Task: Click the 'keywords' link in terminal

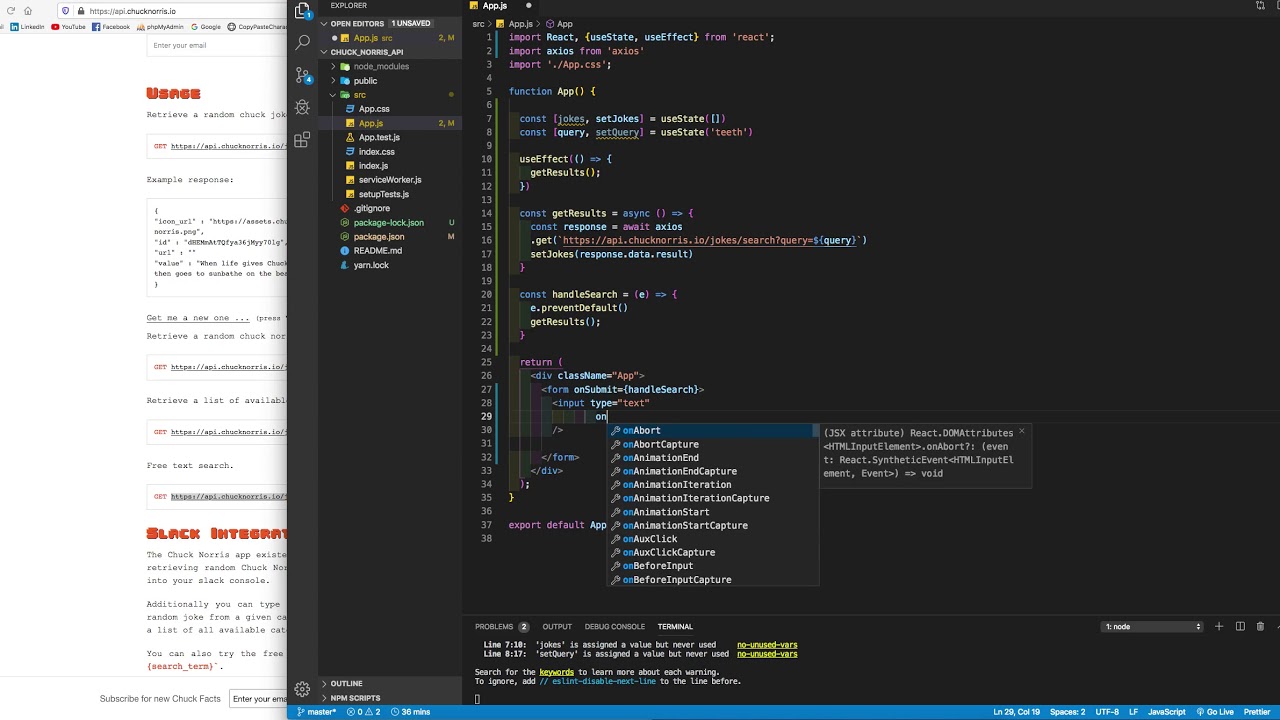Action: 556,672
